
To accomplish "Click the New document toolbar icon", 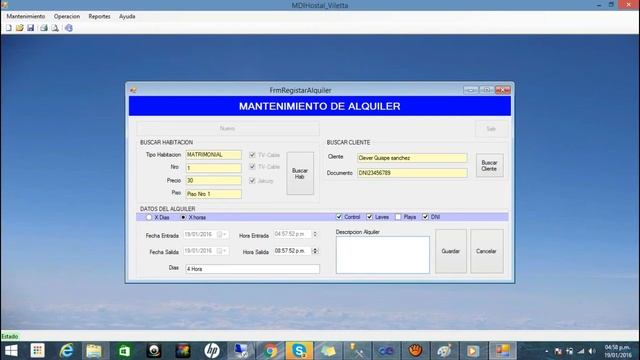I will [9, 28].
